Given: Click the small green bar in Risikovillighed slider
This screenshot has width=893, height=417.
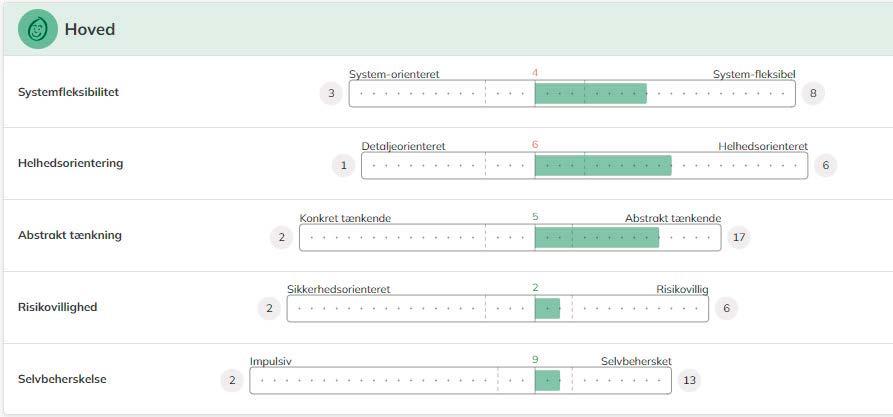Looking at the screenshot, I should (x=547, y=308).
